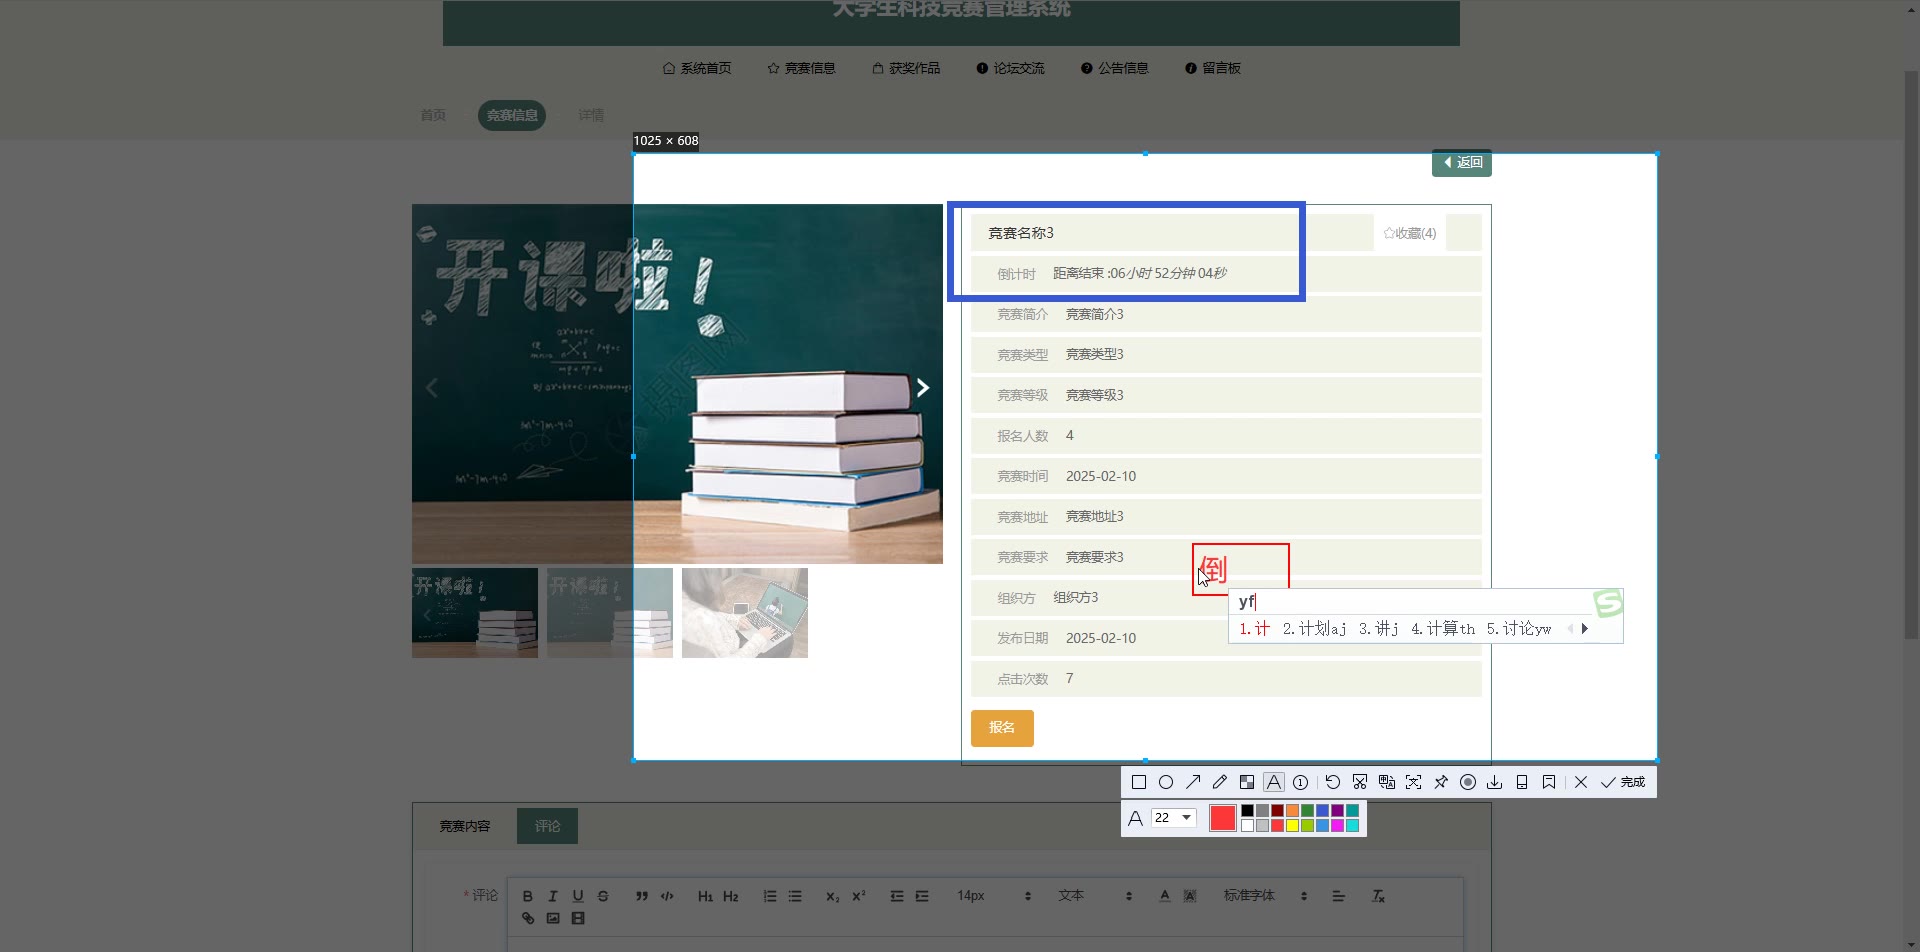Viewport: 1920px width, 952px height.
Task: Pick the pencil freehand tool
Action: (1220, 782)
